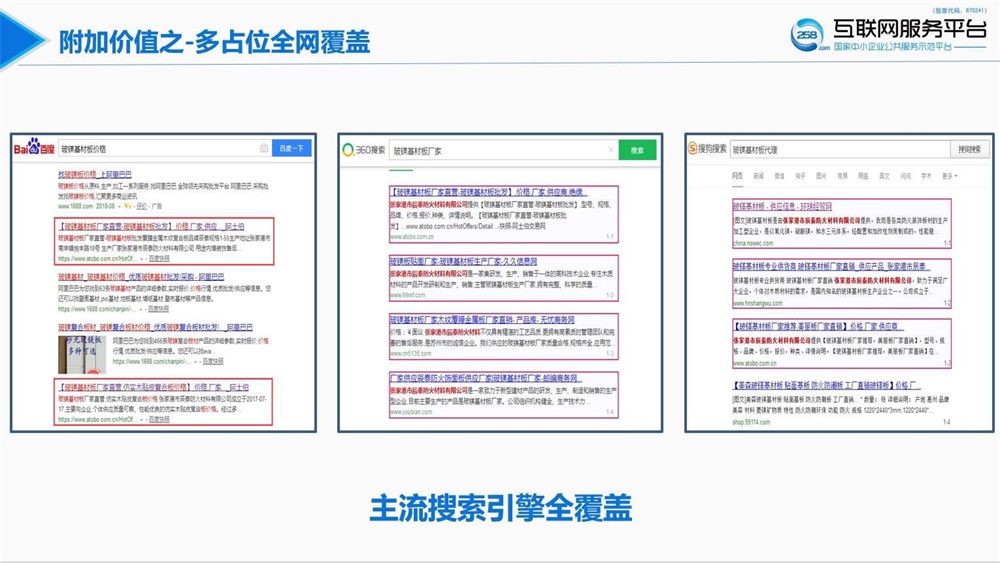This screenshot has height=563, width=1000.
Task: Select the 网页 tab in Sogou
Action: tap(737, 175)
